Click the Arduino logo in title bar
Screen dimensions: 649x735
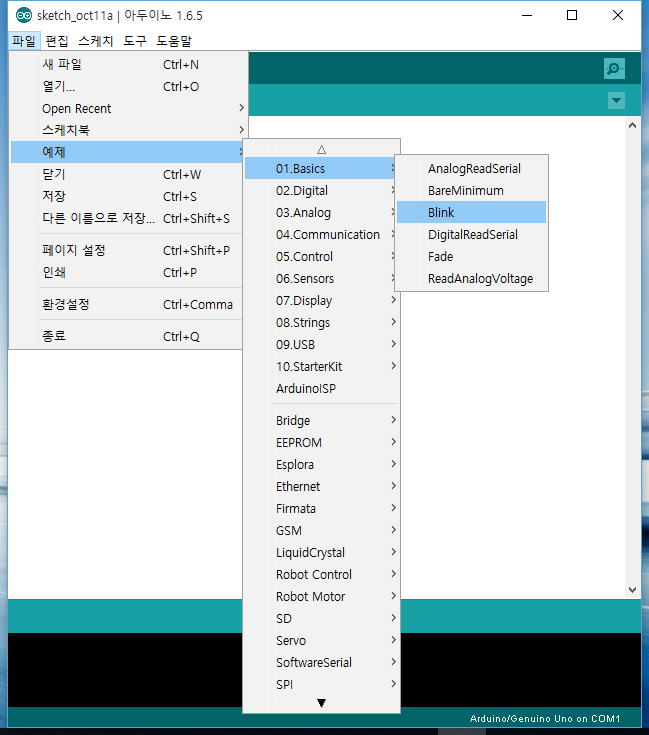tap(23, 15)
